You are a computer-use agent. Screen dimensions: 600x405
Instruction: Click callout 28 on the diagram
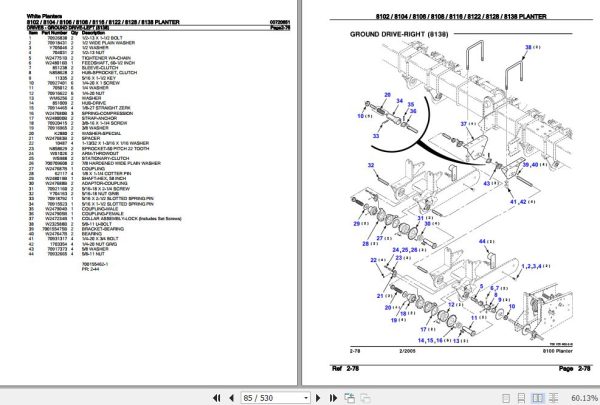pyautogui.click(x=366, y=243)
